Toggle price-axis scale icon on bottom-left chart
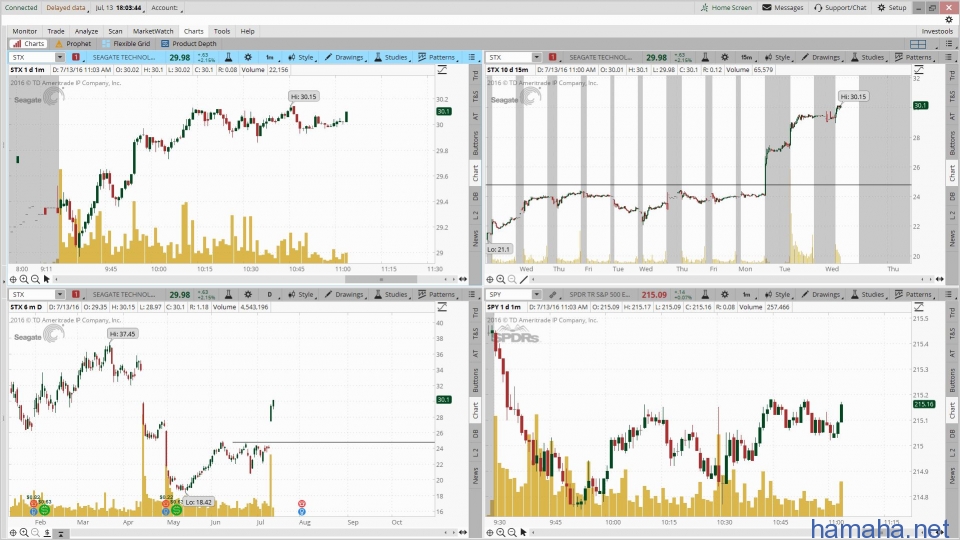The image size is (960, 540). 442,307
